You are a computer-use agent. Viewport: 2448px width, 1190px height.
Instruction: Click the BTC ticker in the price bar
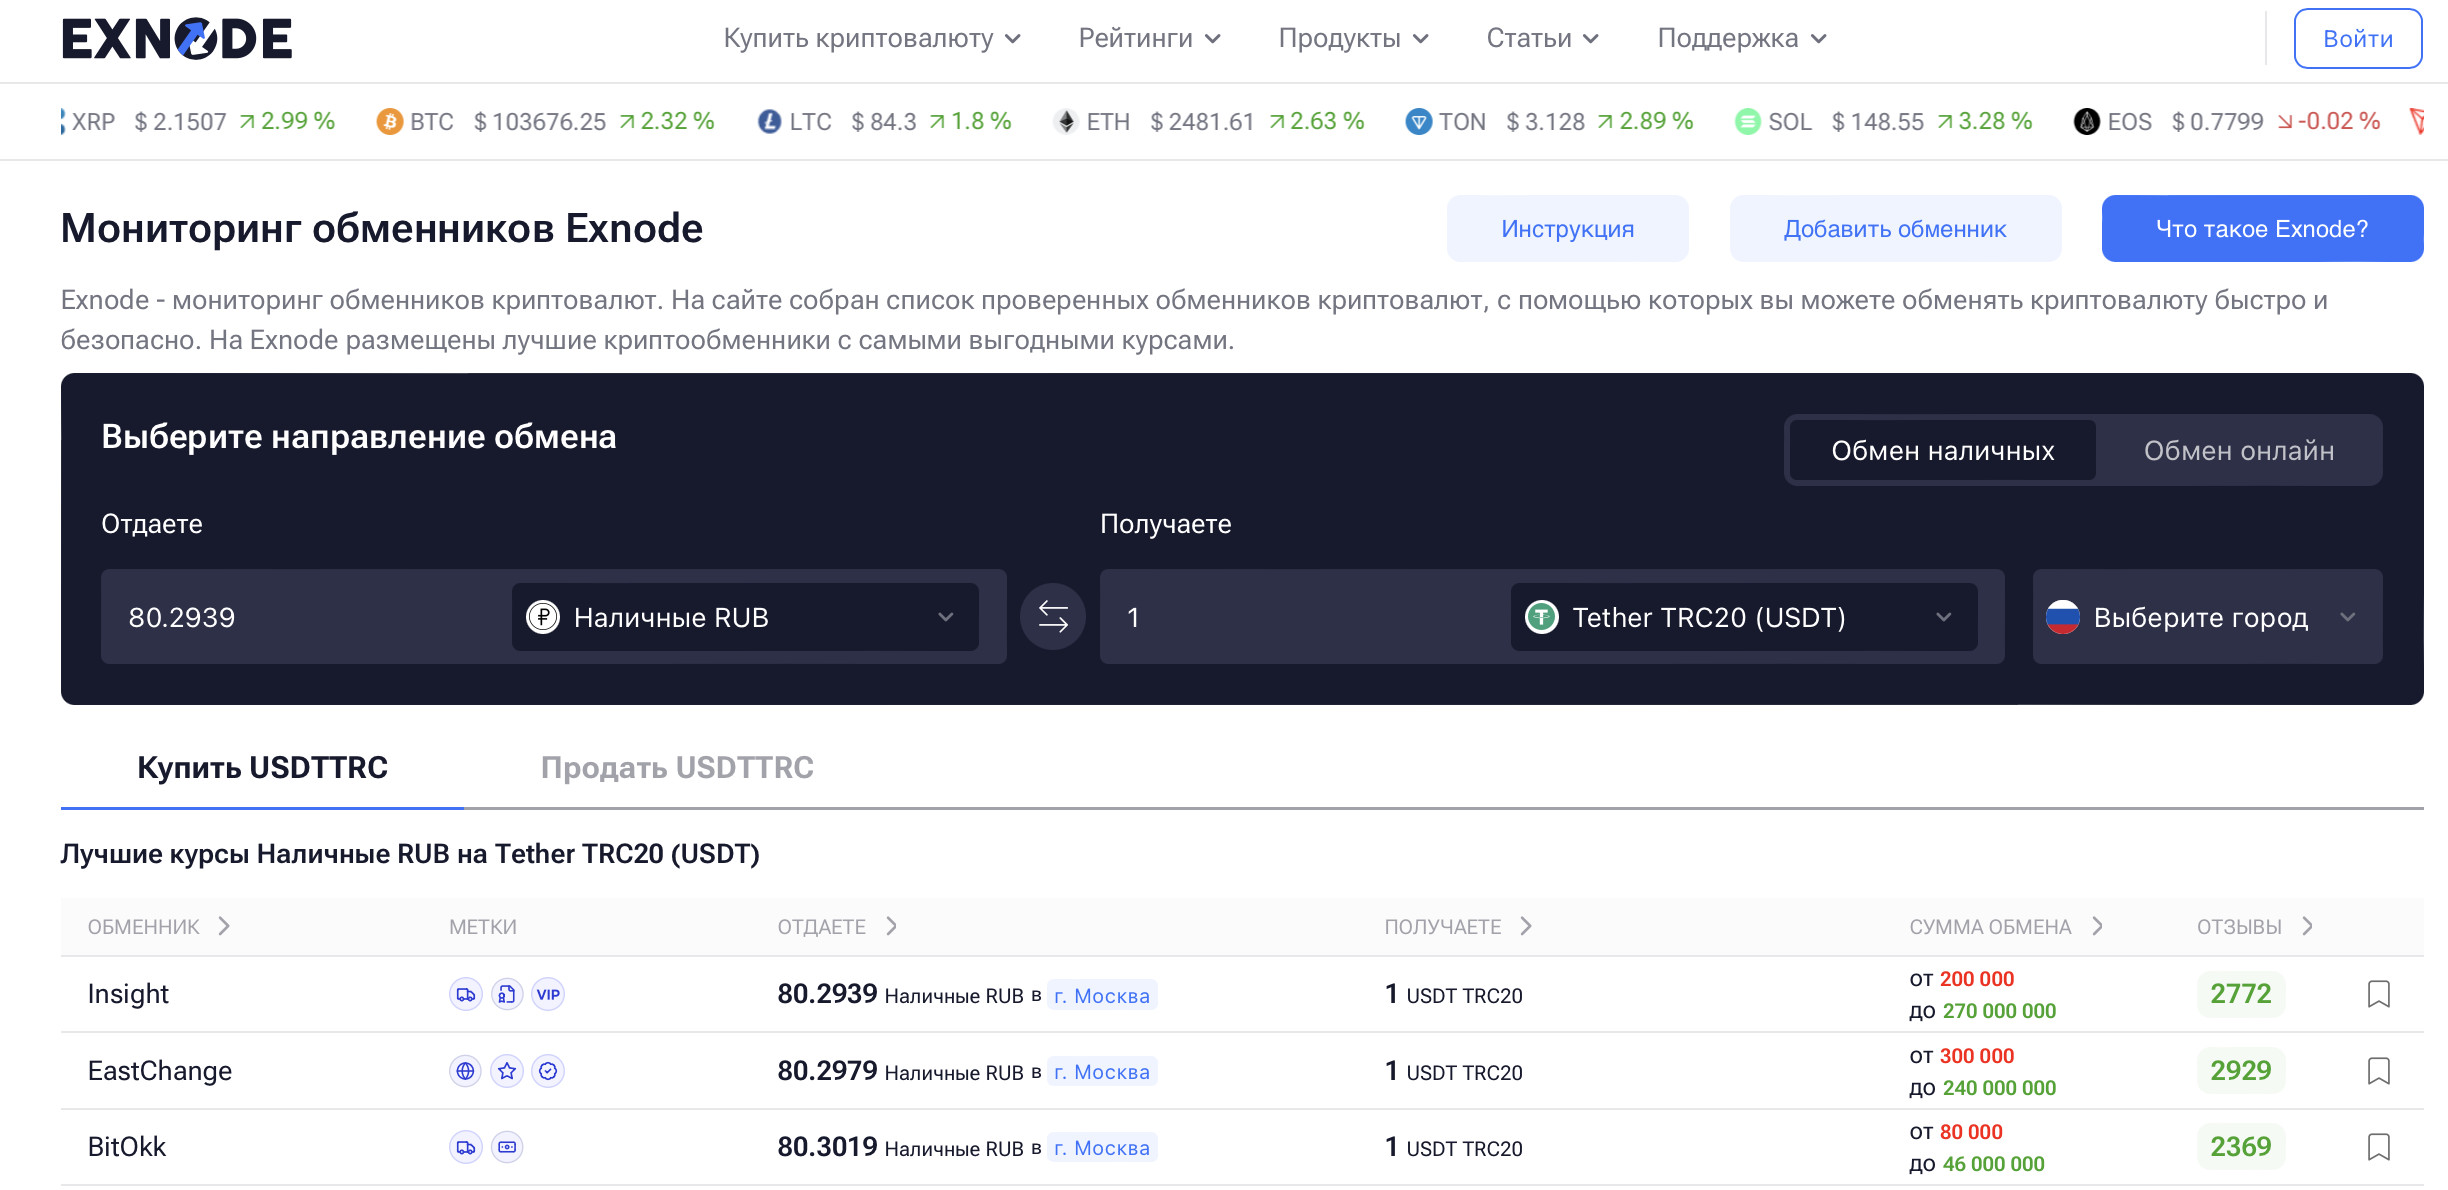pyautogui.click(x=431, y=122)
